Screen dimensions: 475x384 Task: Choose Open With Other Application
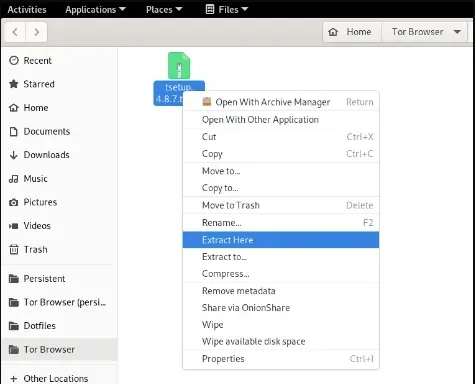pyautogui.click(x=281, y=120)
